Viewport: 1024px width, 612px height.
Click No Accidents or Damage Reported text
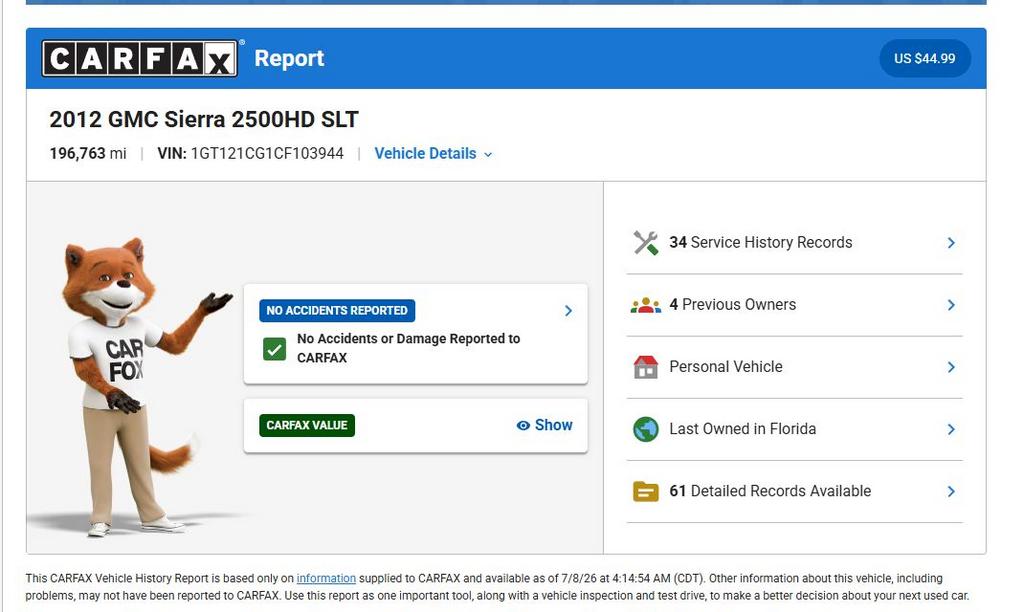(x=408, y=348)
